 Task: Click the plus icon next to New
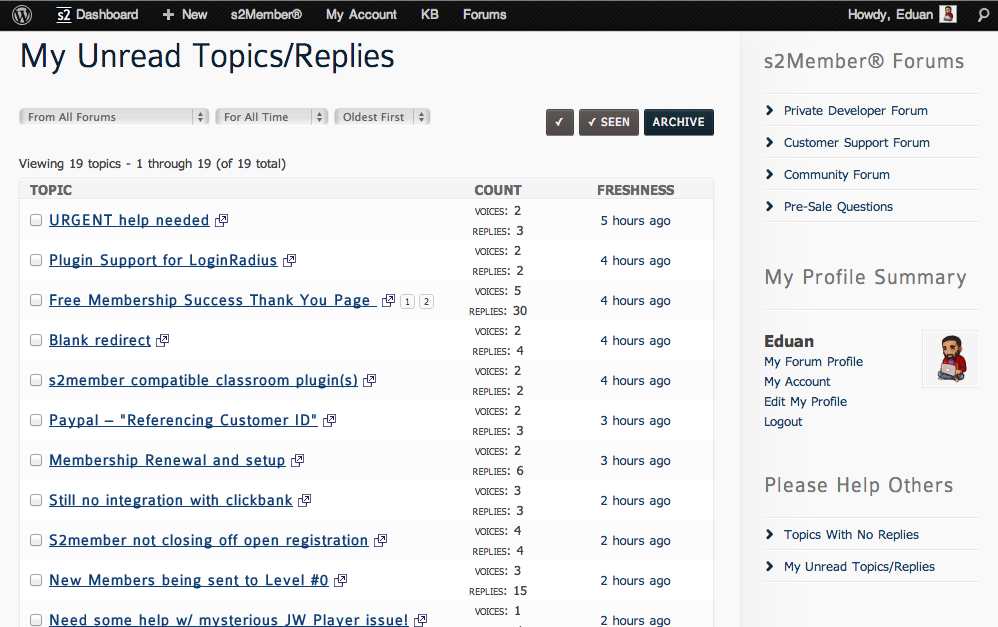click(168, 15)
